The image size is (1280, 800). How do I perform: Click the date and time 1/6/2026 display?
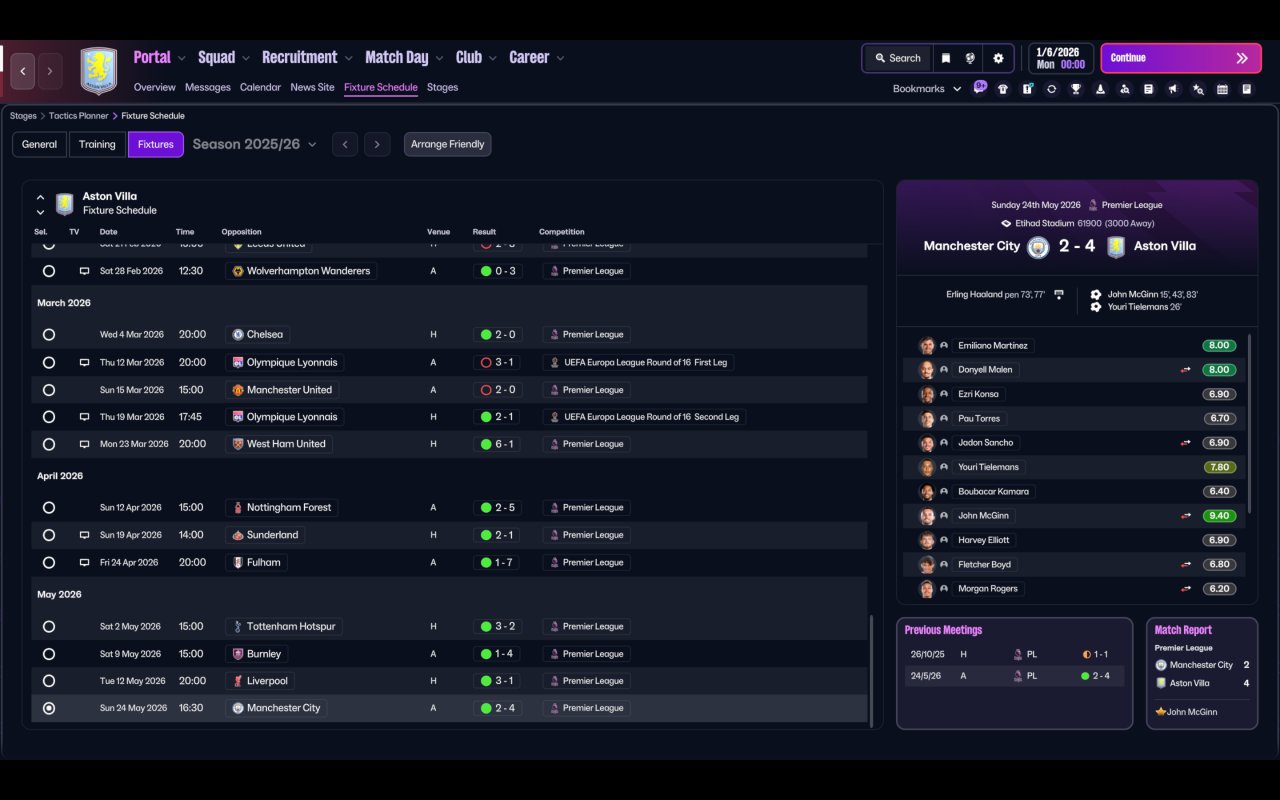pyautogui.click(x=1060, y=58)
